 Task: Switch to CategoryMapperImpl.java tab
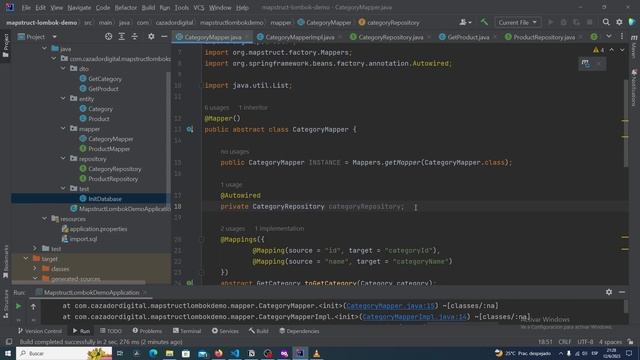click(299, 37)
